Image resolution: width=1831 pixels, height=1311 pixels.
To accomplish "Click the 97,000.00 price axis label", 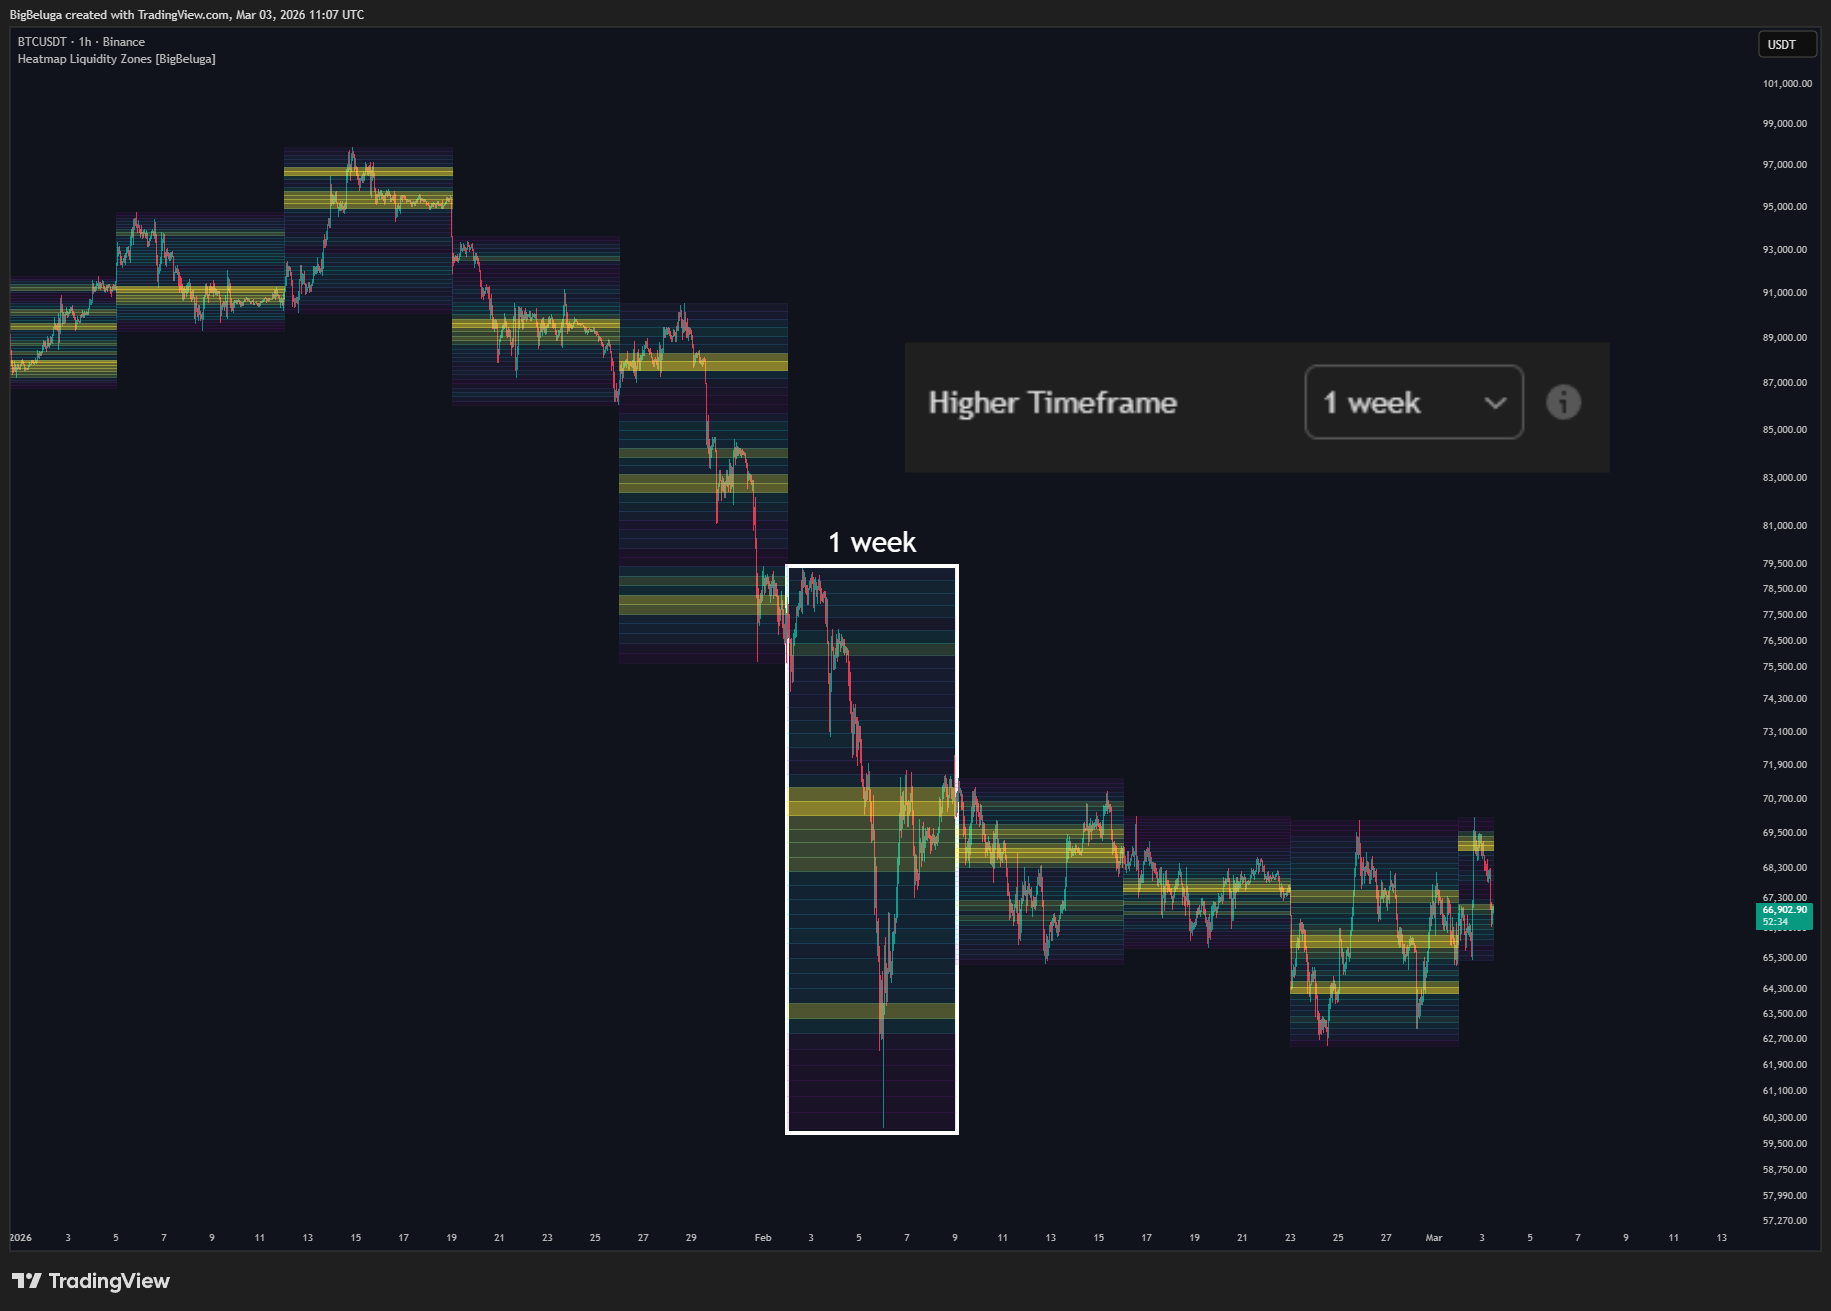I will [1785, 165].
